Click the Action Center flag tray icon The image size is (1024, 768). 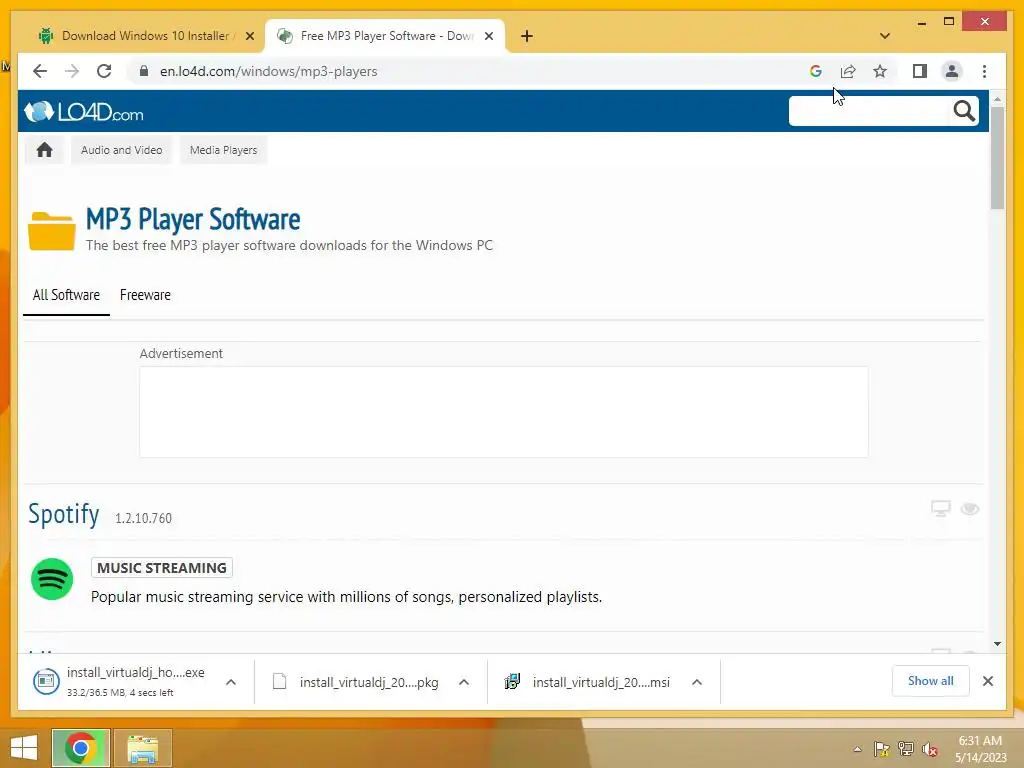coord(881,749)
